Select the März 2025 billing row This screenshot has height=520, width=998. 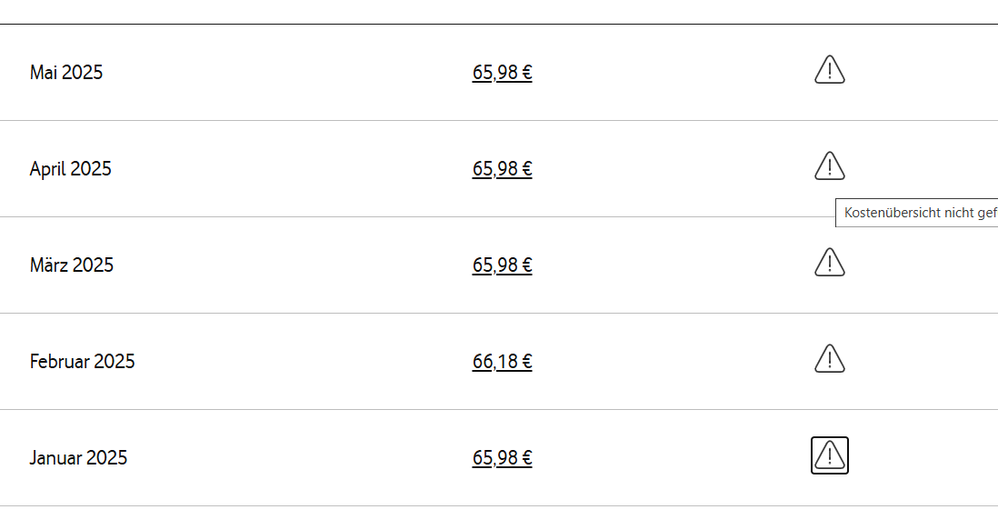300,265
